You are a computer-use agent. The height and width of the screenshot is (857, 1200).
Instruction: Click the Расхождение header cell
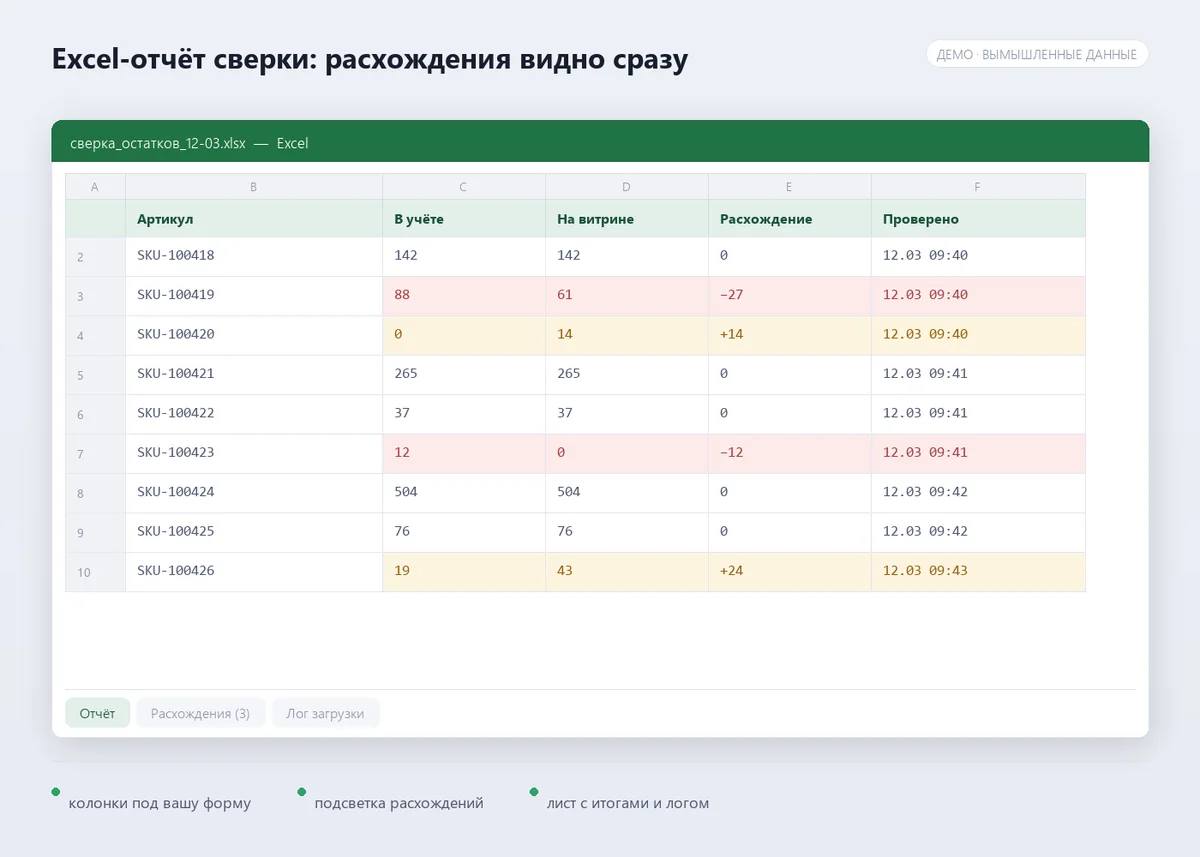pos(790,219)
